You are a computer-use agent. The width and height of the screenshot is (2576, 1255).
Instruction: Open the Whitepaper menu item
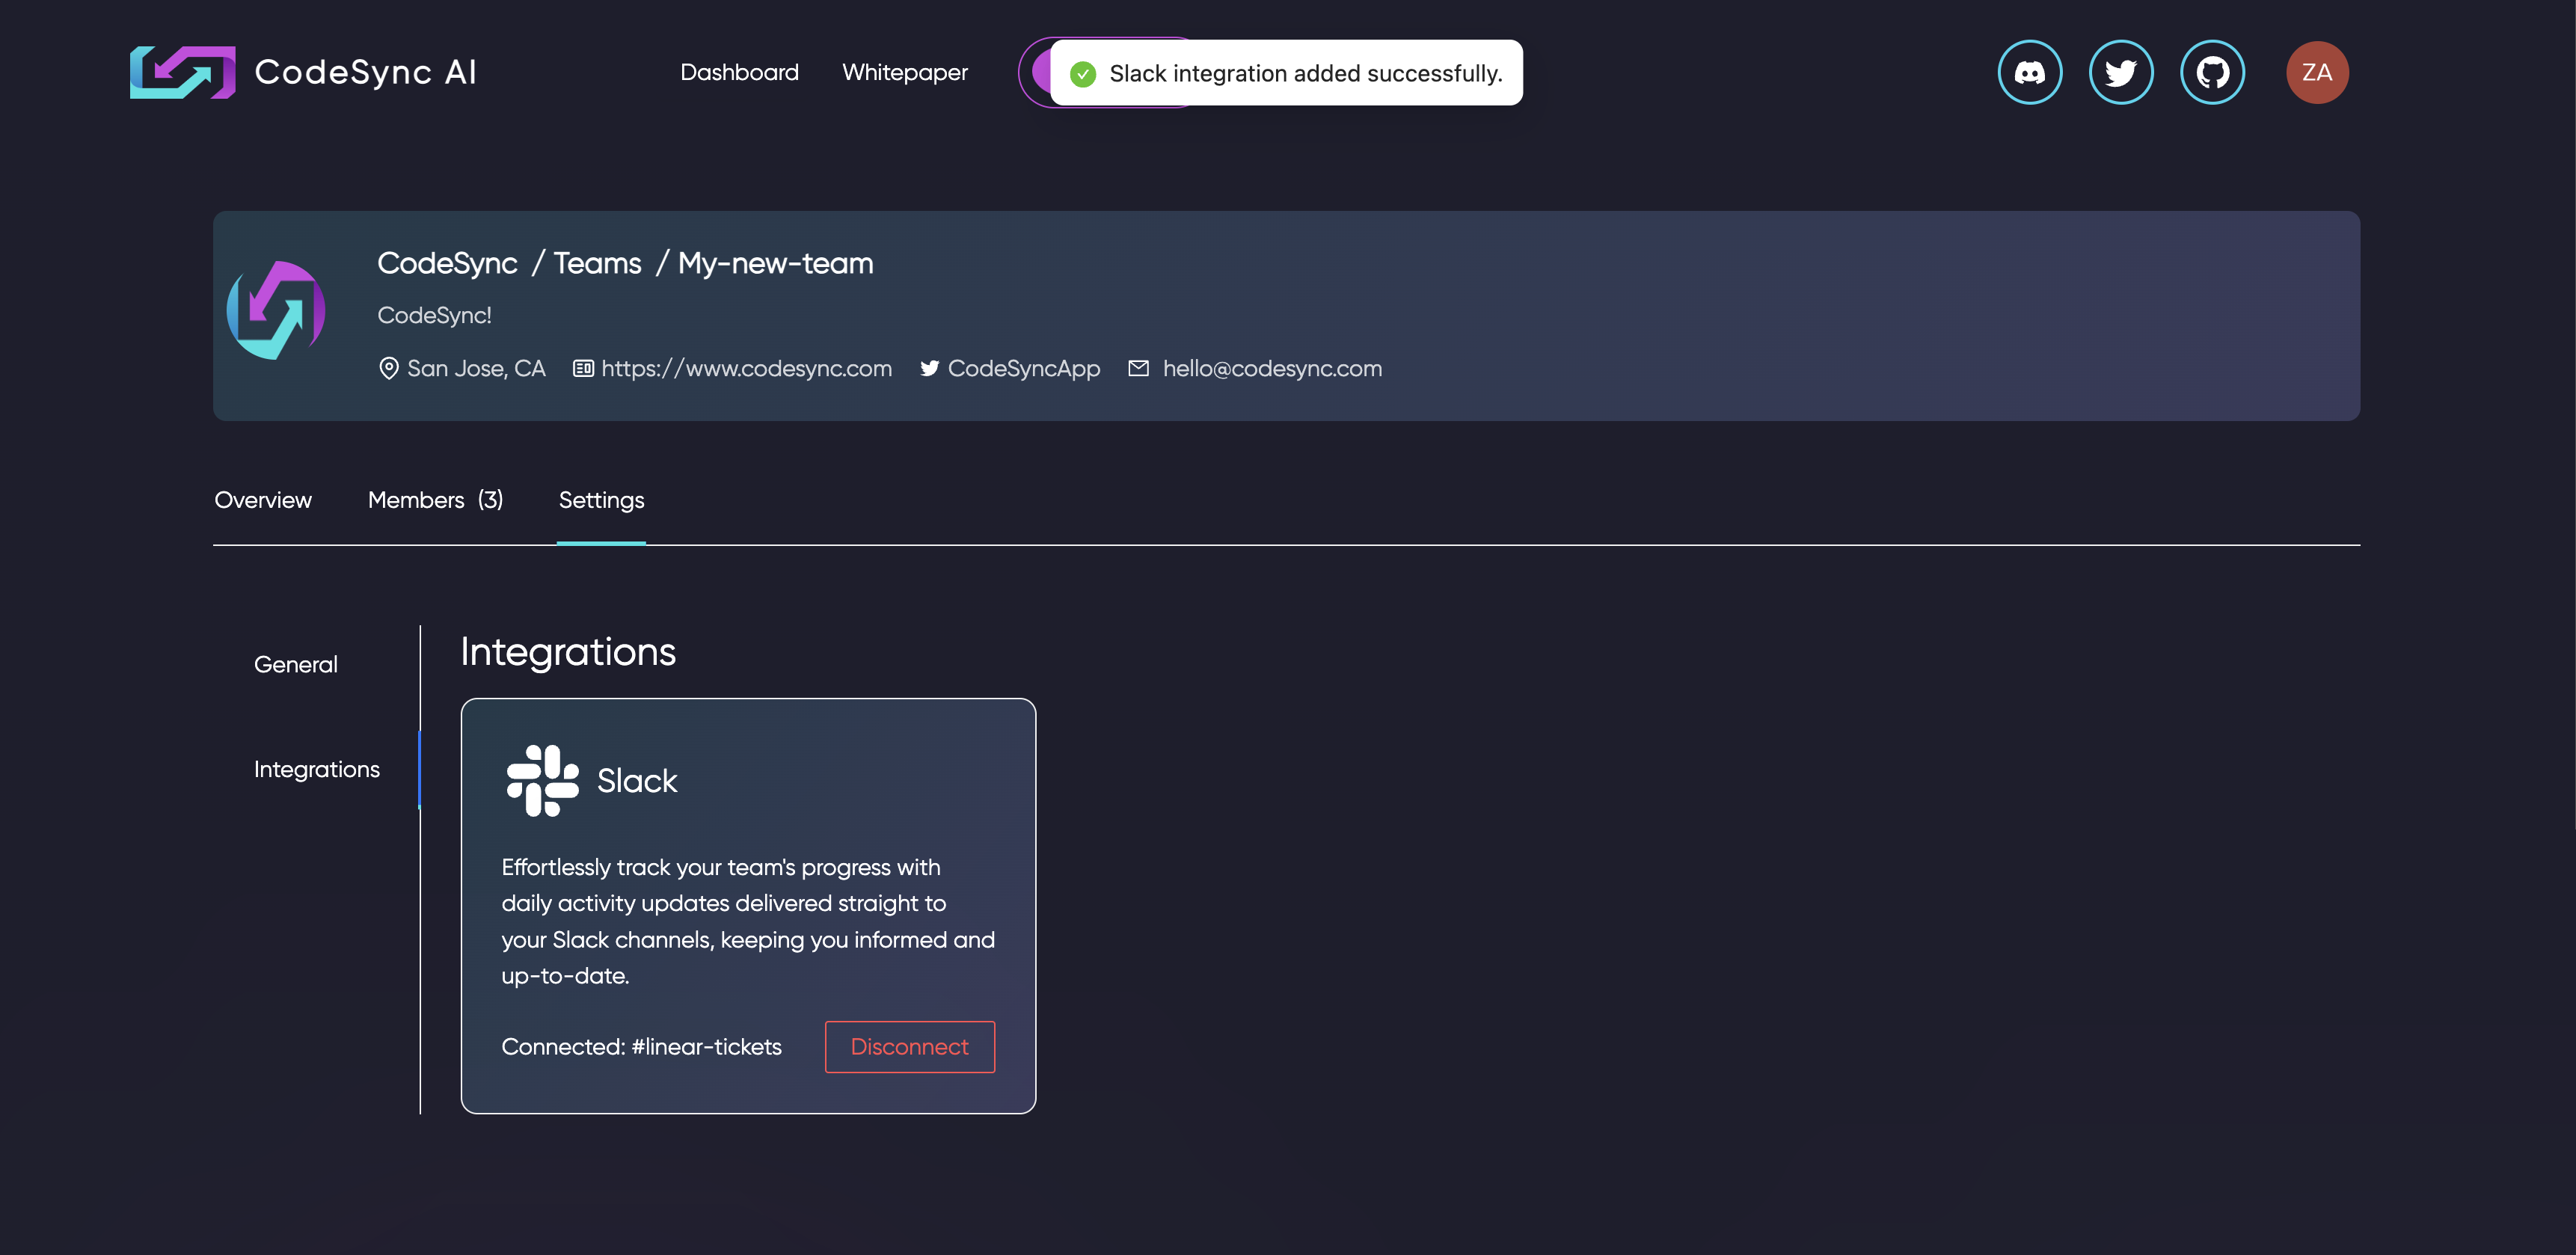(904, 72)
